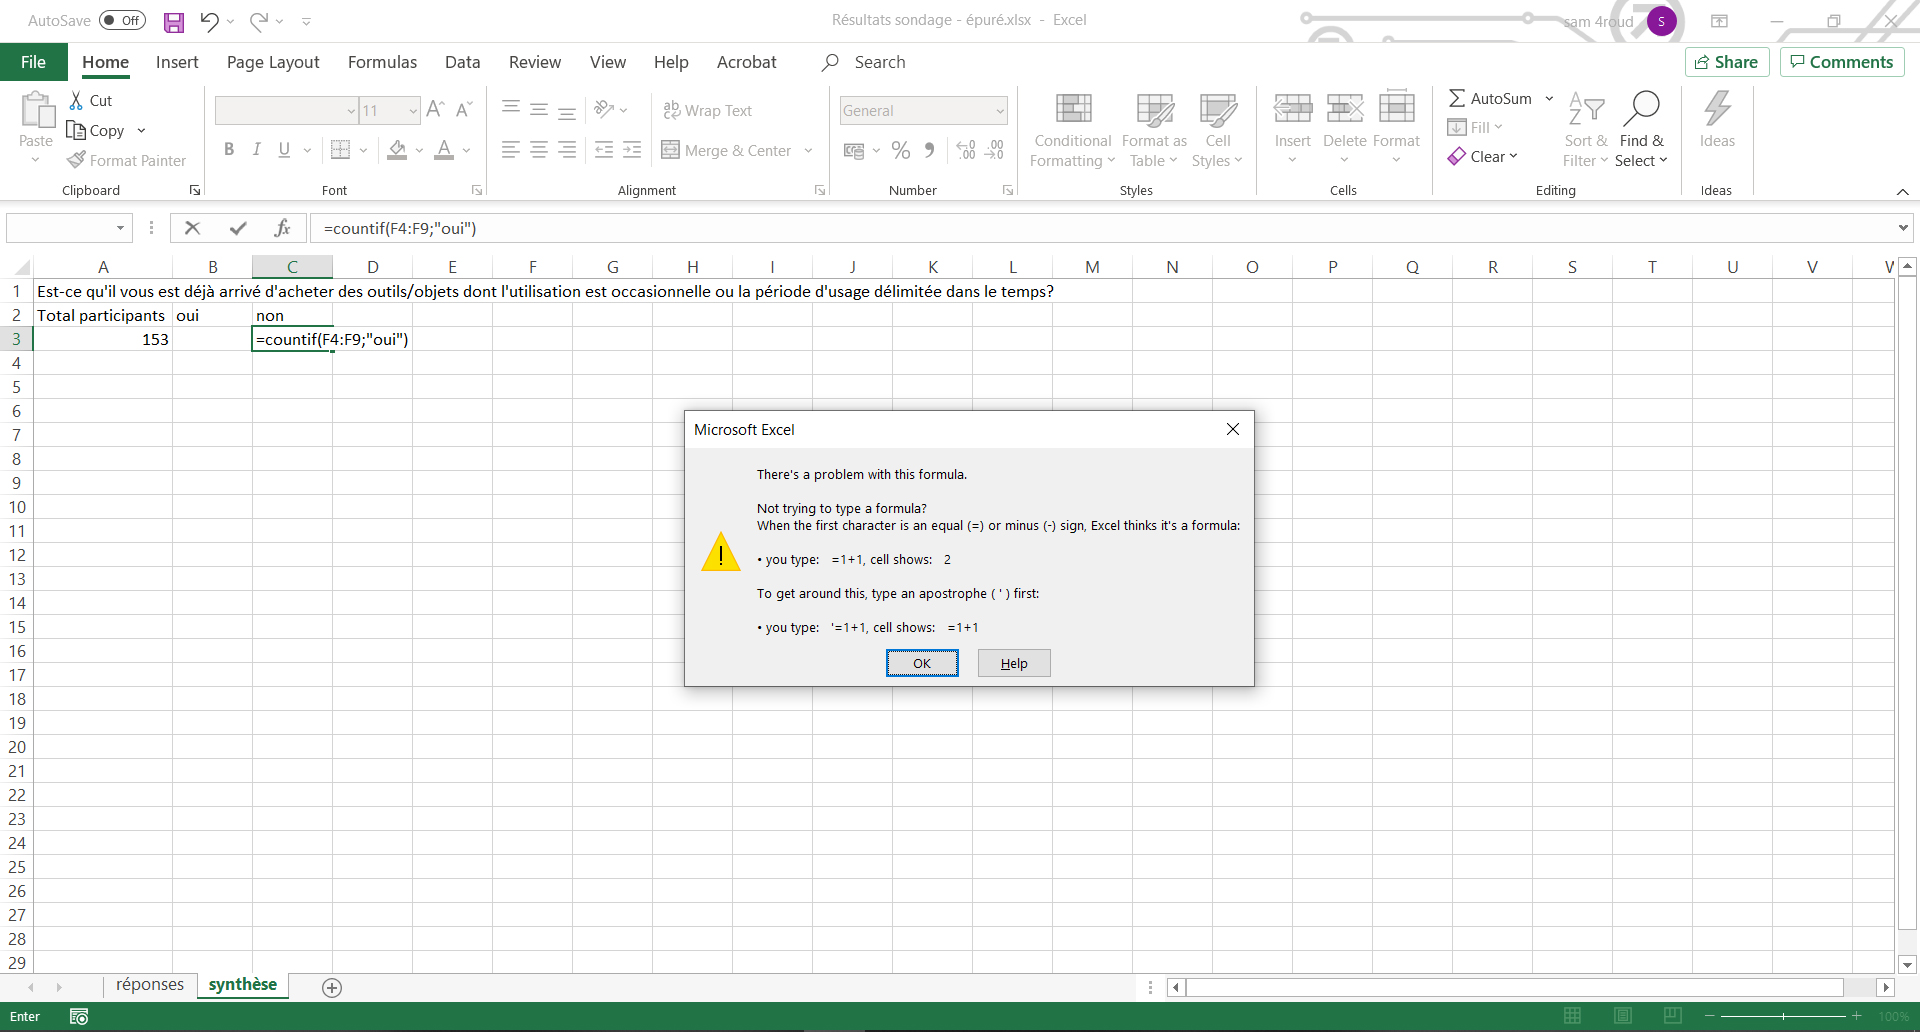
Task: Toggle Center horizontal alignment
Action: point(539,150)
